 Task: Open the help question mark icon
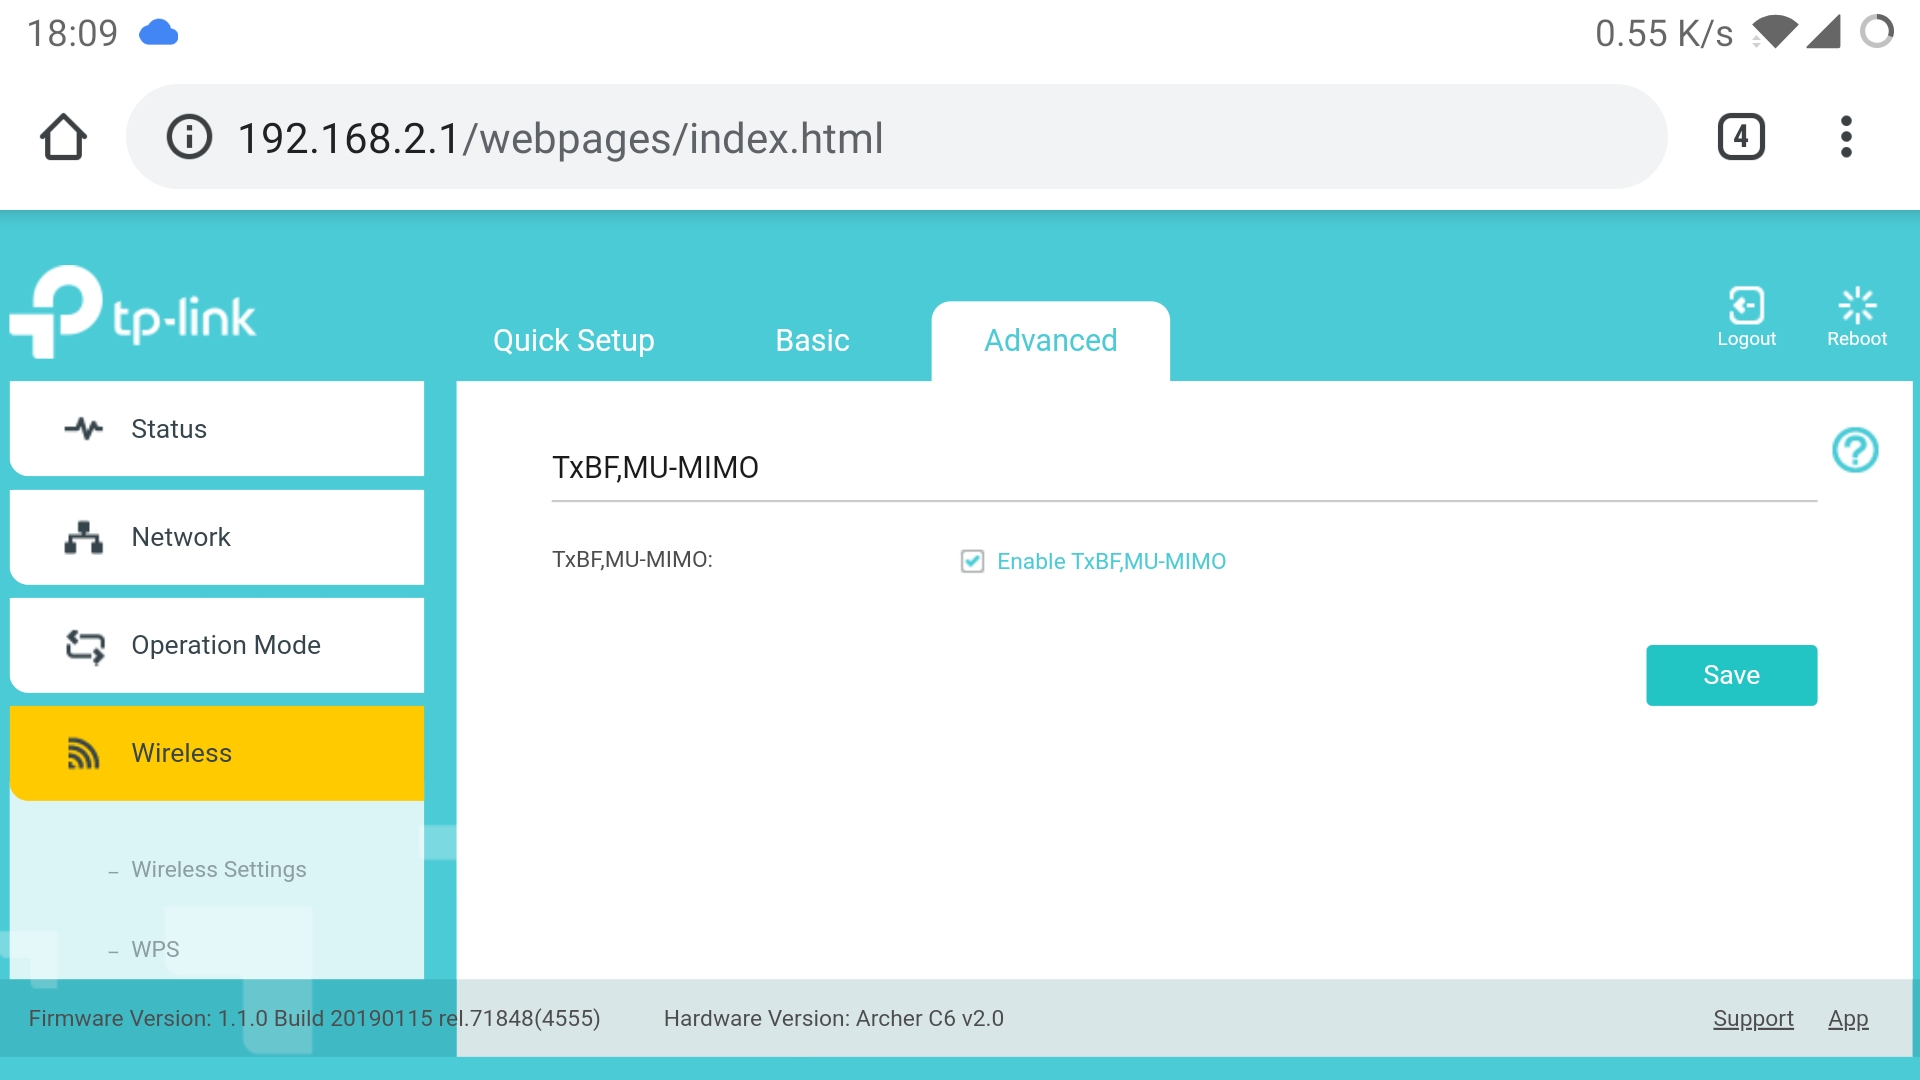(1855, 450)
